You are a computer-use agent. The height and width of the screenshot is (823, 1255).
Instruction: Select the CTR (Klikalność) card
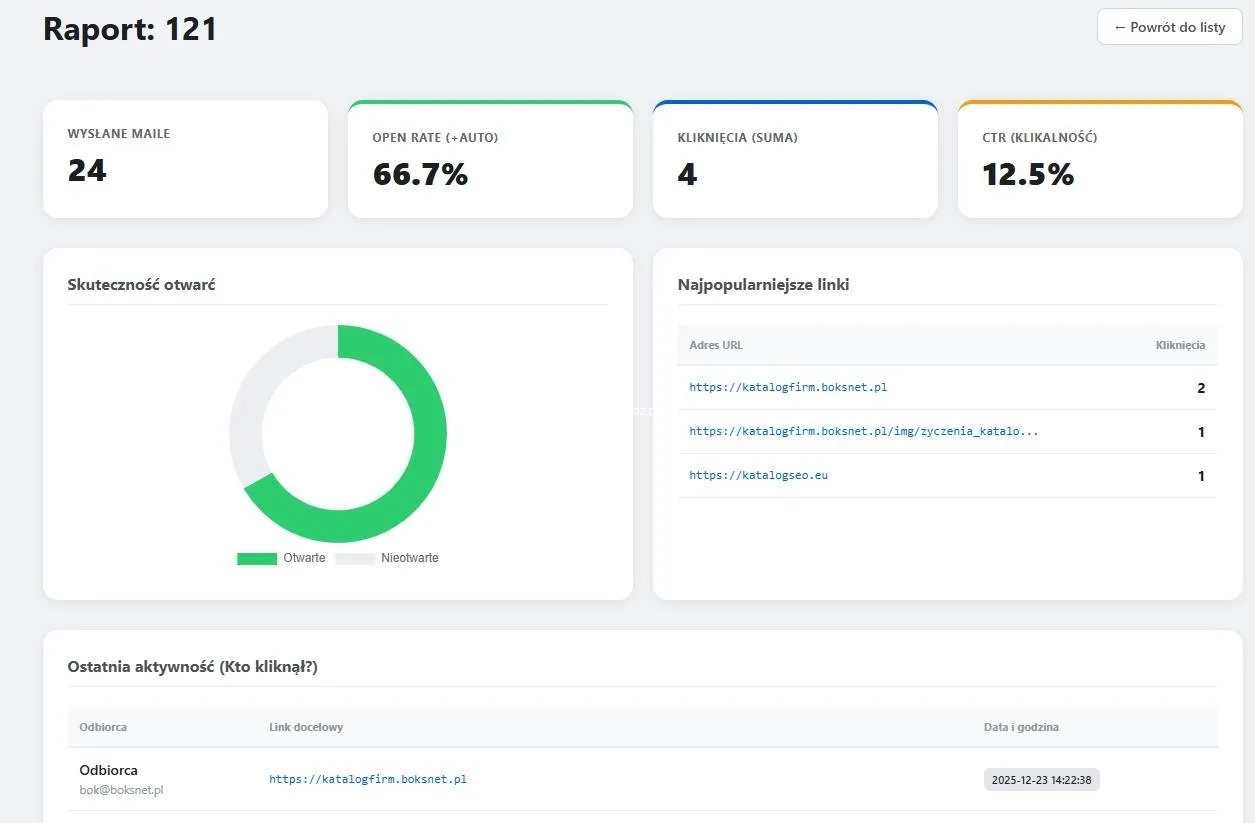[1100, 159]
